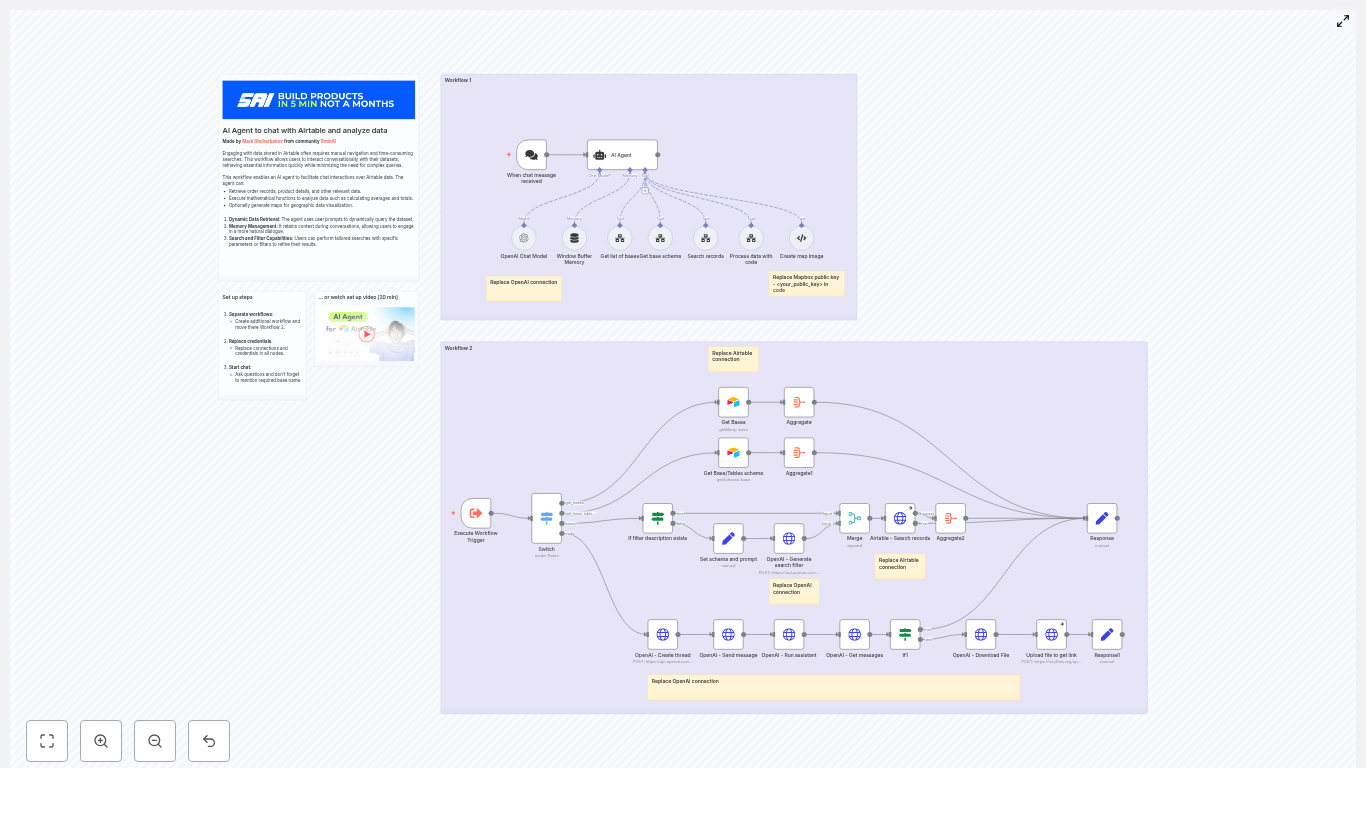Select the If filter description exists node
The height and width of the screenshot is (814, 1366).
pyautogui.click(x=657, y=518)
